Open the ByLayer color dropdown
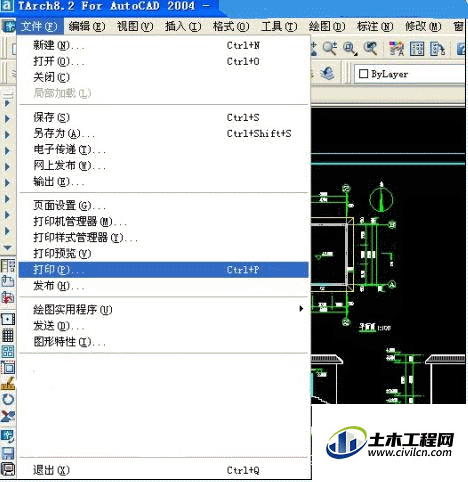This screenshot has width=468, height=482. coord(410,74)
